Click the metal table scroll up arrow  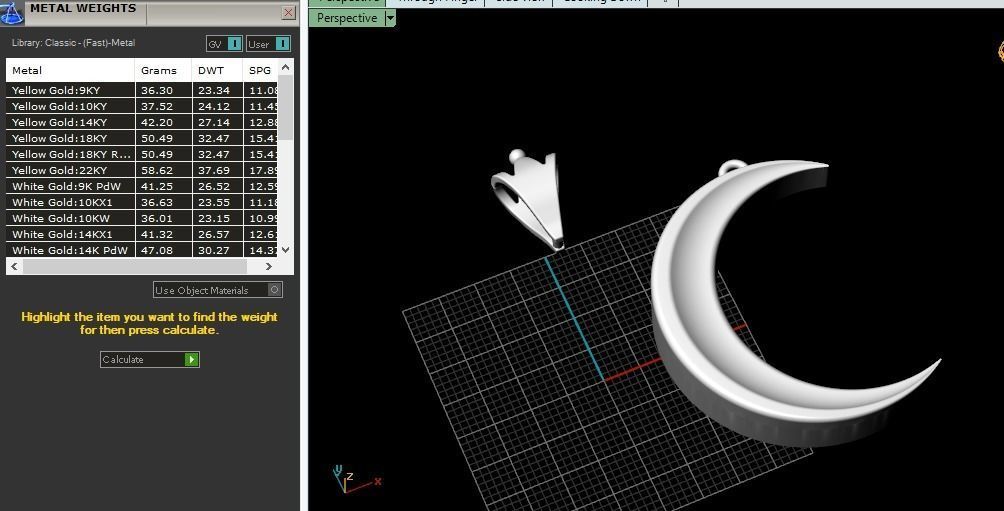286,67
